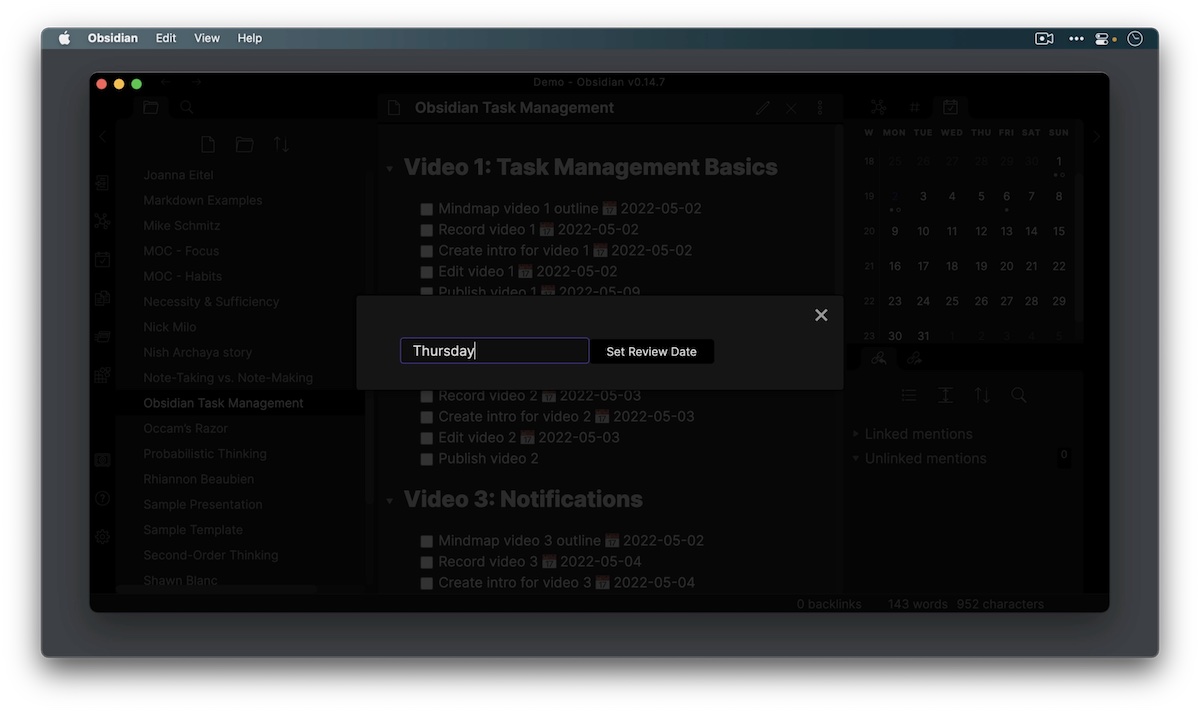The width and height of the screenshot is (1200, 712).
Task: Open the outgoing links tab
Action: click(x=914, y=358)
